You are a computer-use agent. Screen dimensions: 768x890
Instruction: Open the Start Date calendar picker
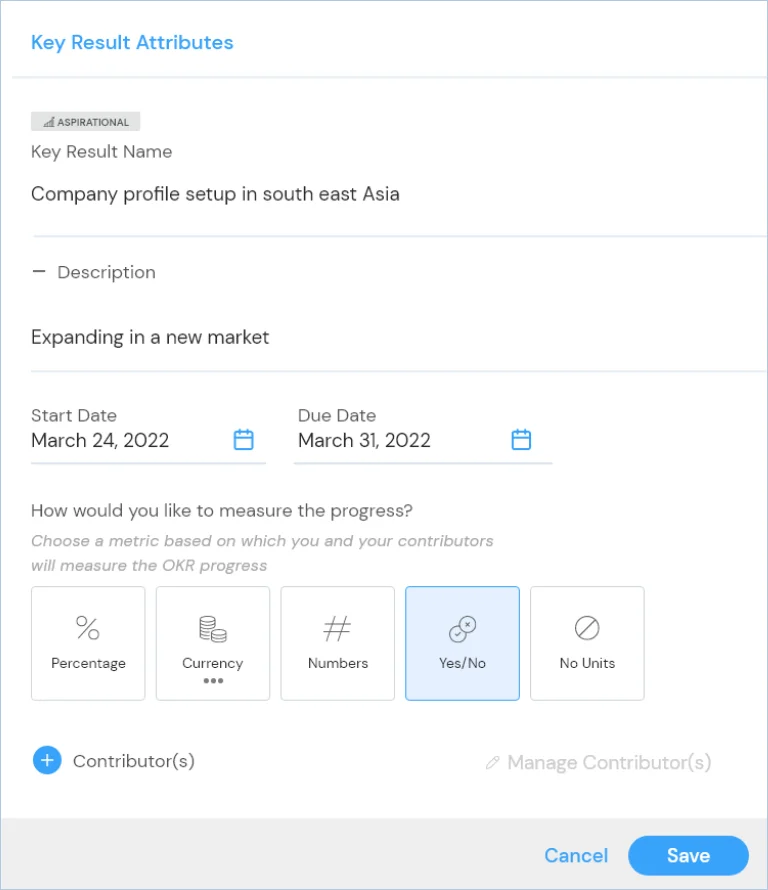point(244,440)
